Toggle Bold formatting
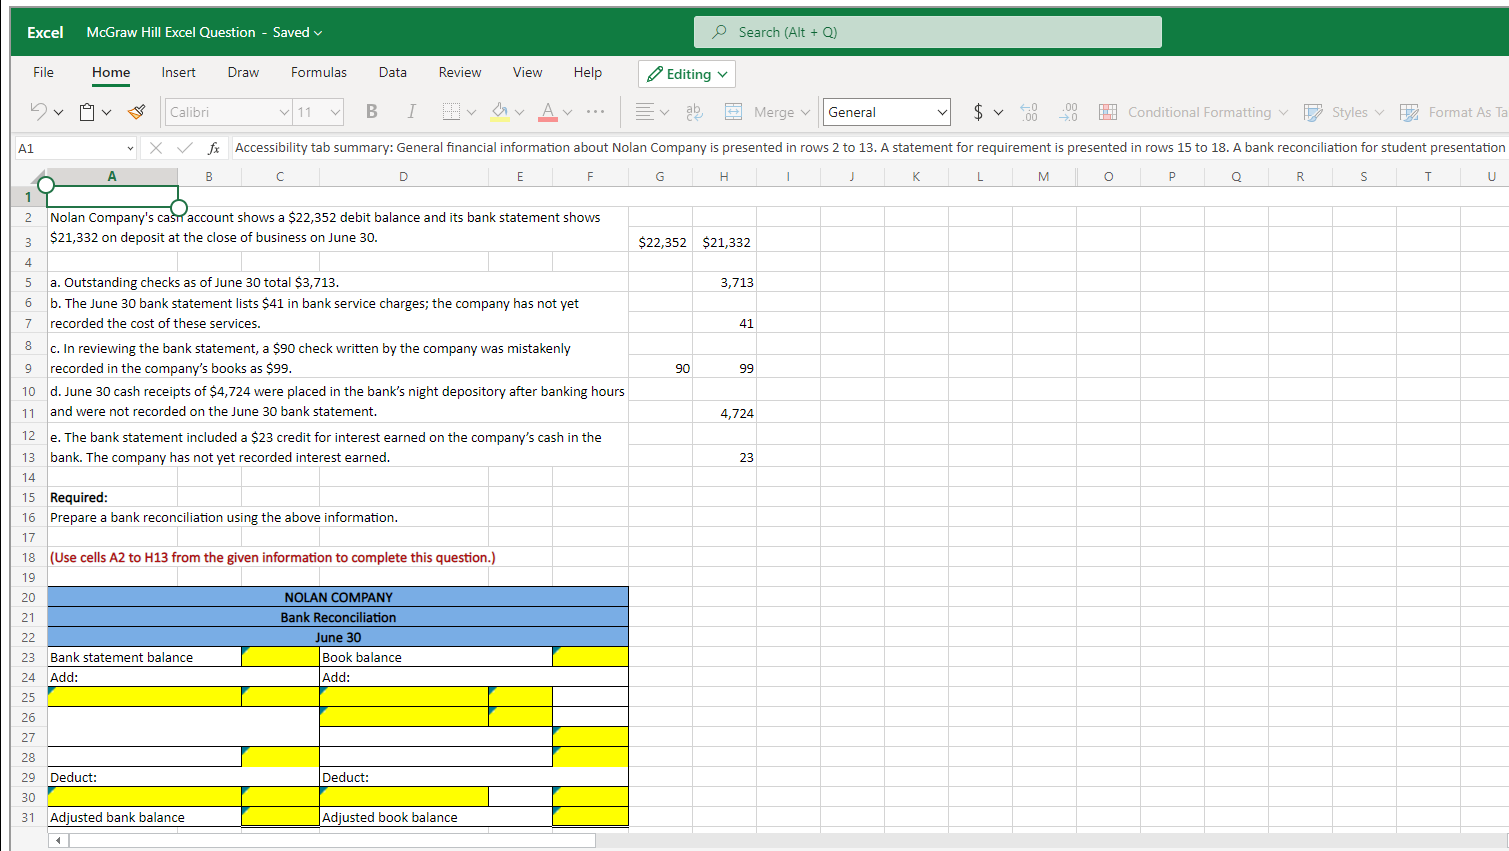The height and width of the screenshot is (851, 1509). click(x=371, y=112)
